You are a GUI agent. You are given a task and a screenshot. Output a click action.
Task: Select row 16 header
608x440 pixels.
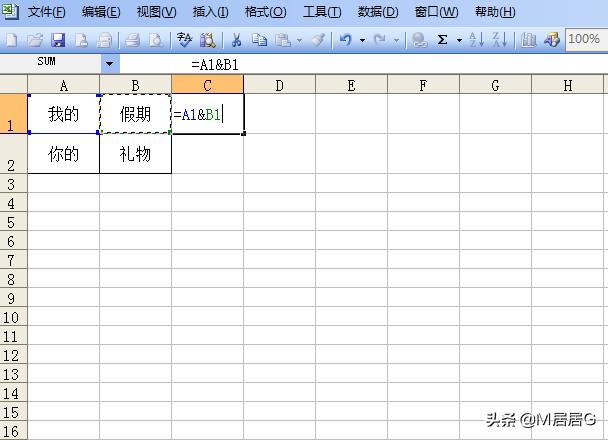(x=14, y=430)
